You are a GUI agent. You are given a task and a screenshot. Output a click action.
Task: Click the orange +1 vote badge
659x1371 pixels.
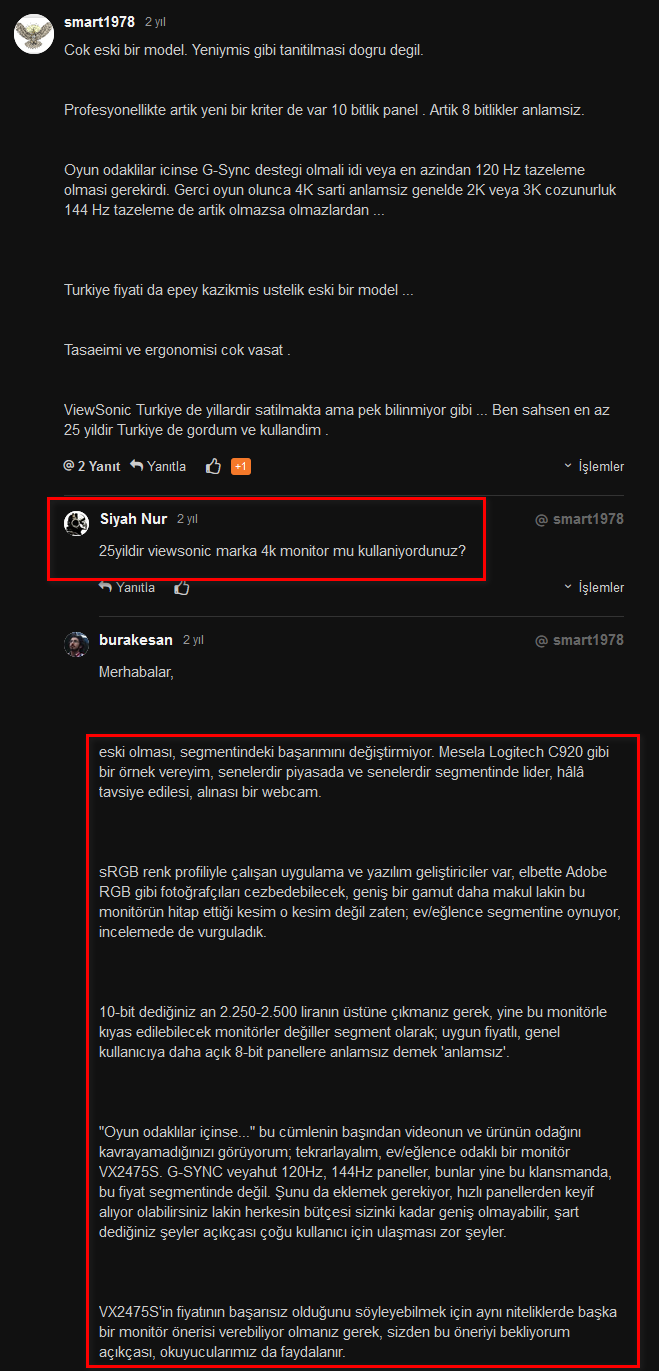point(241,466)
